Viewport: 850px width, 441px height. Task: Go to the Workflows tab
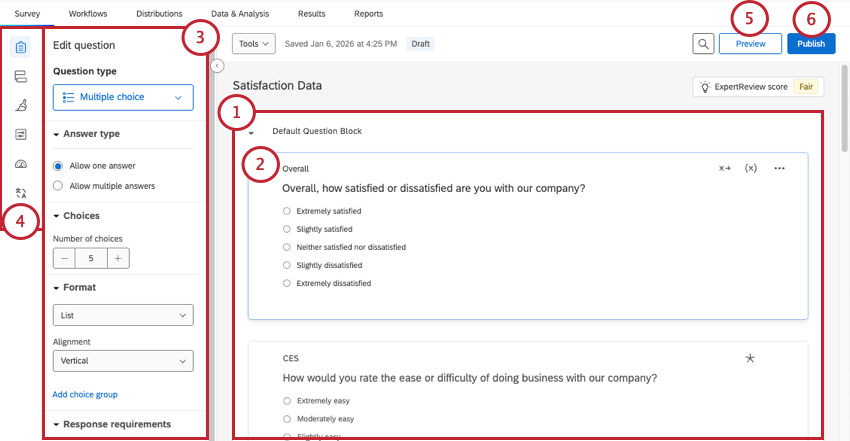[x=88, y=14]
